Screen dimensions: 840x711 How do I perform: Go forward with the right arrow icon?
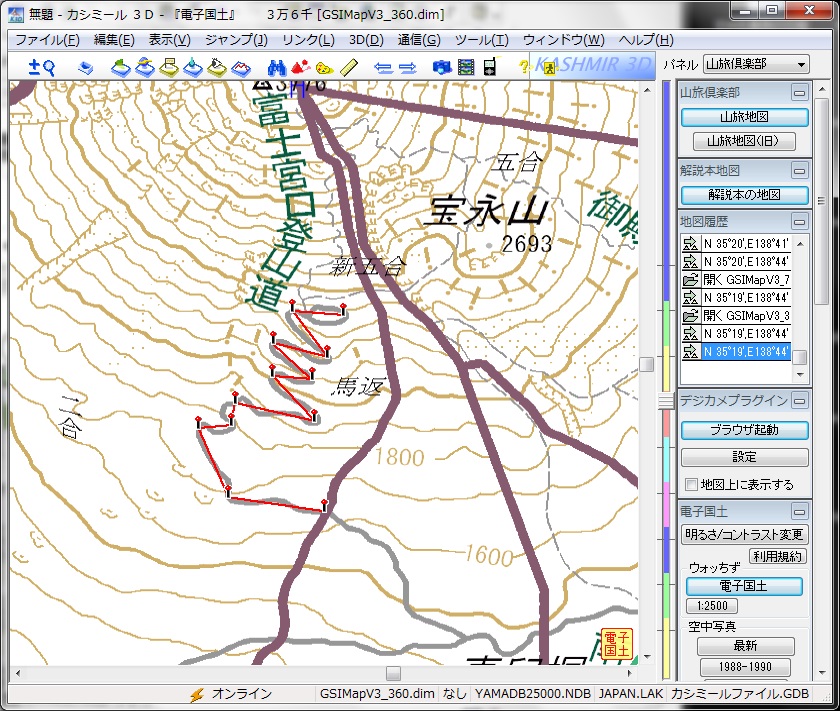pyautogui.click(x=408, y=68)
